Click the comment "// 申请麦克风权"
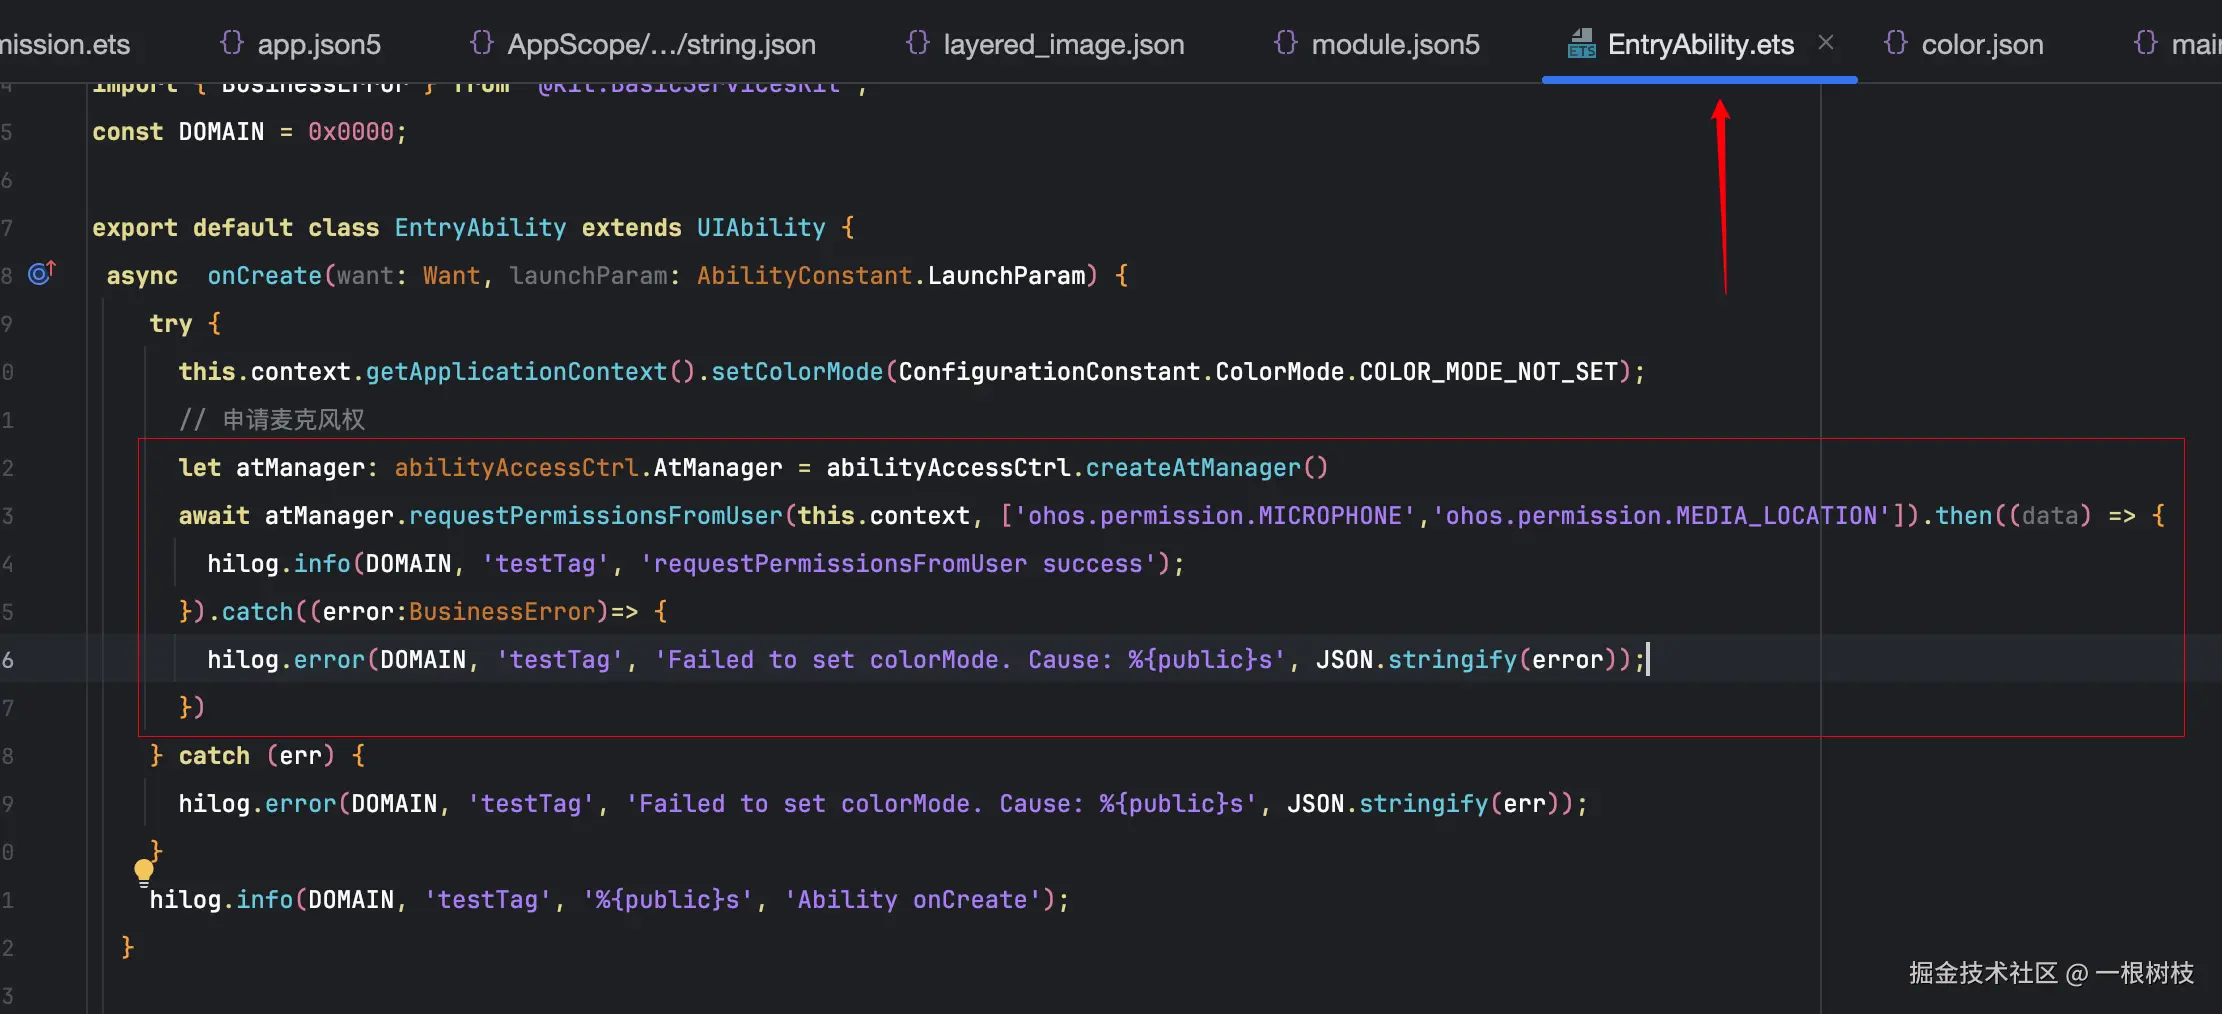The width and height of the screenshot is (2222, 1014). click(272, 420)
